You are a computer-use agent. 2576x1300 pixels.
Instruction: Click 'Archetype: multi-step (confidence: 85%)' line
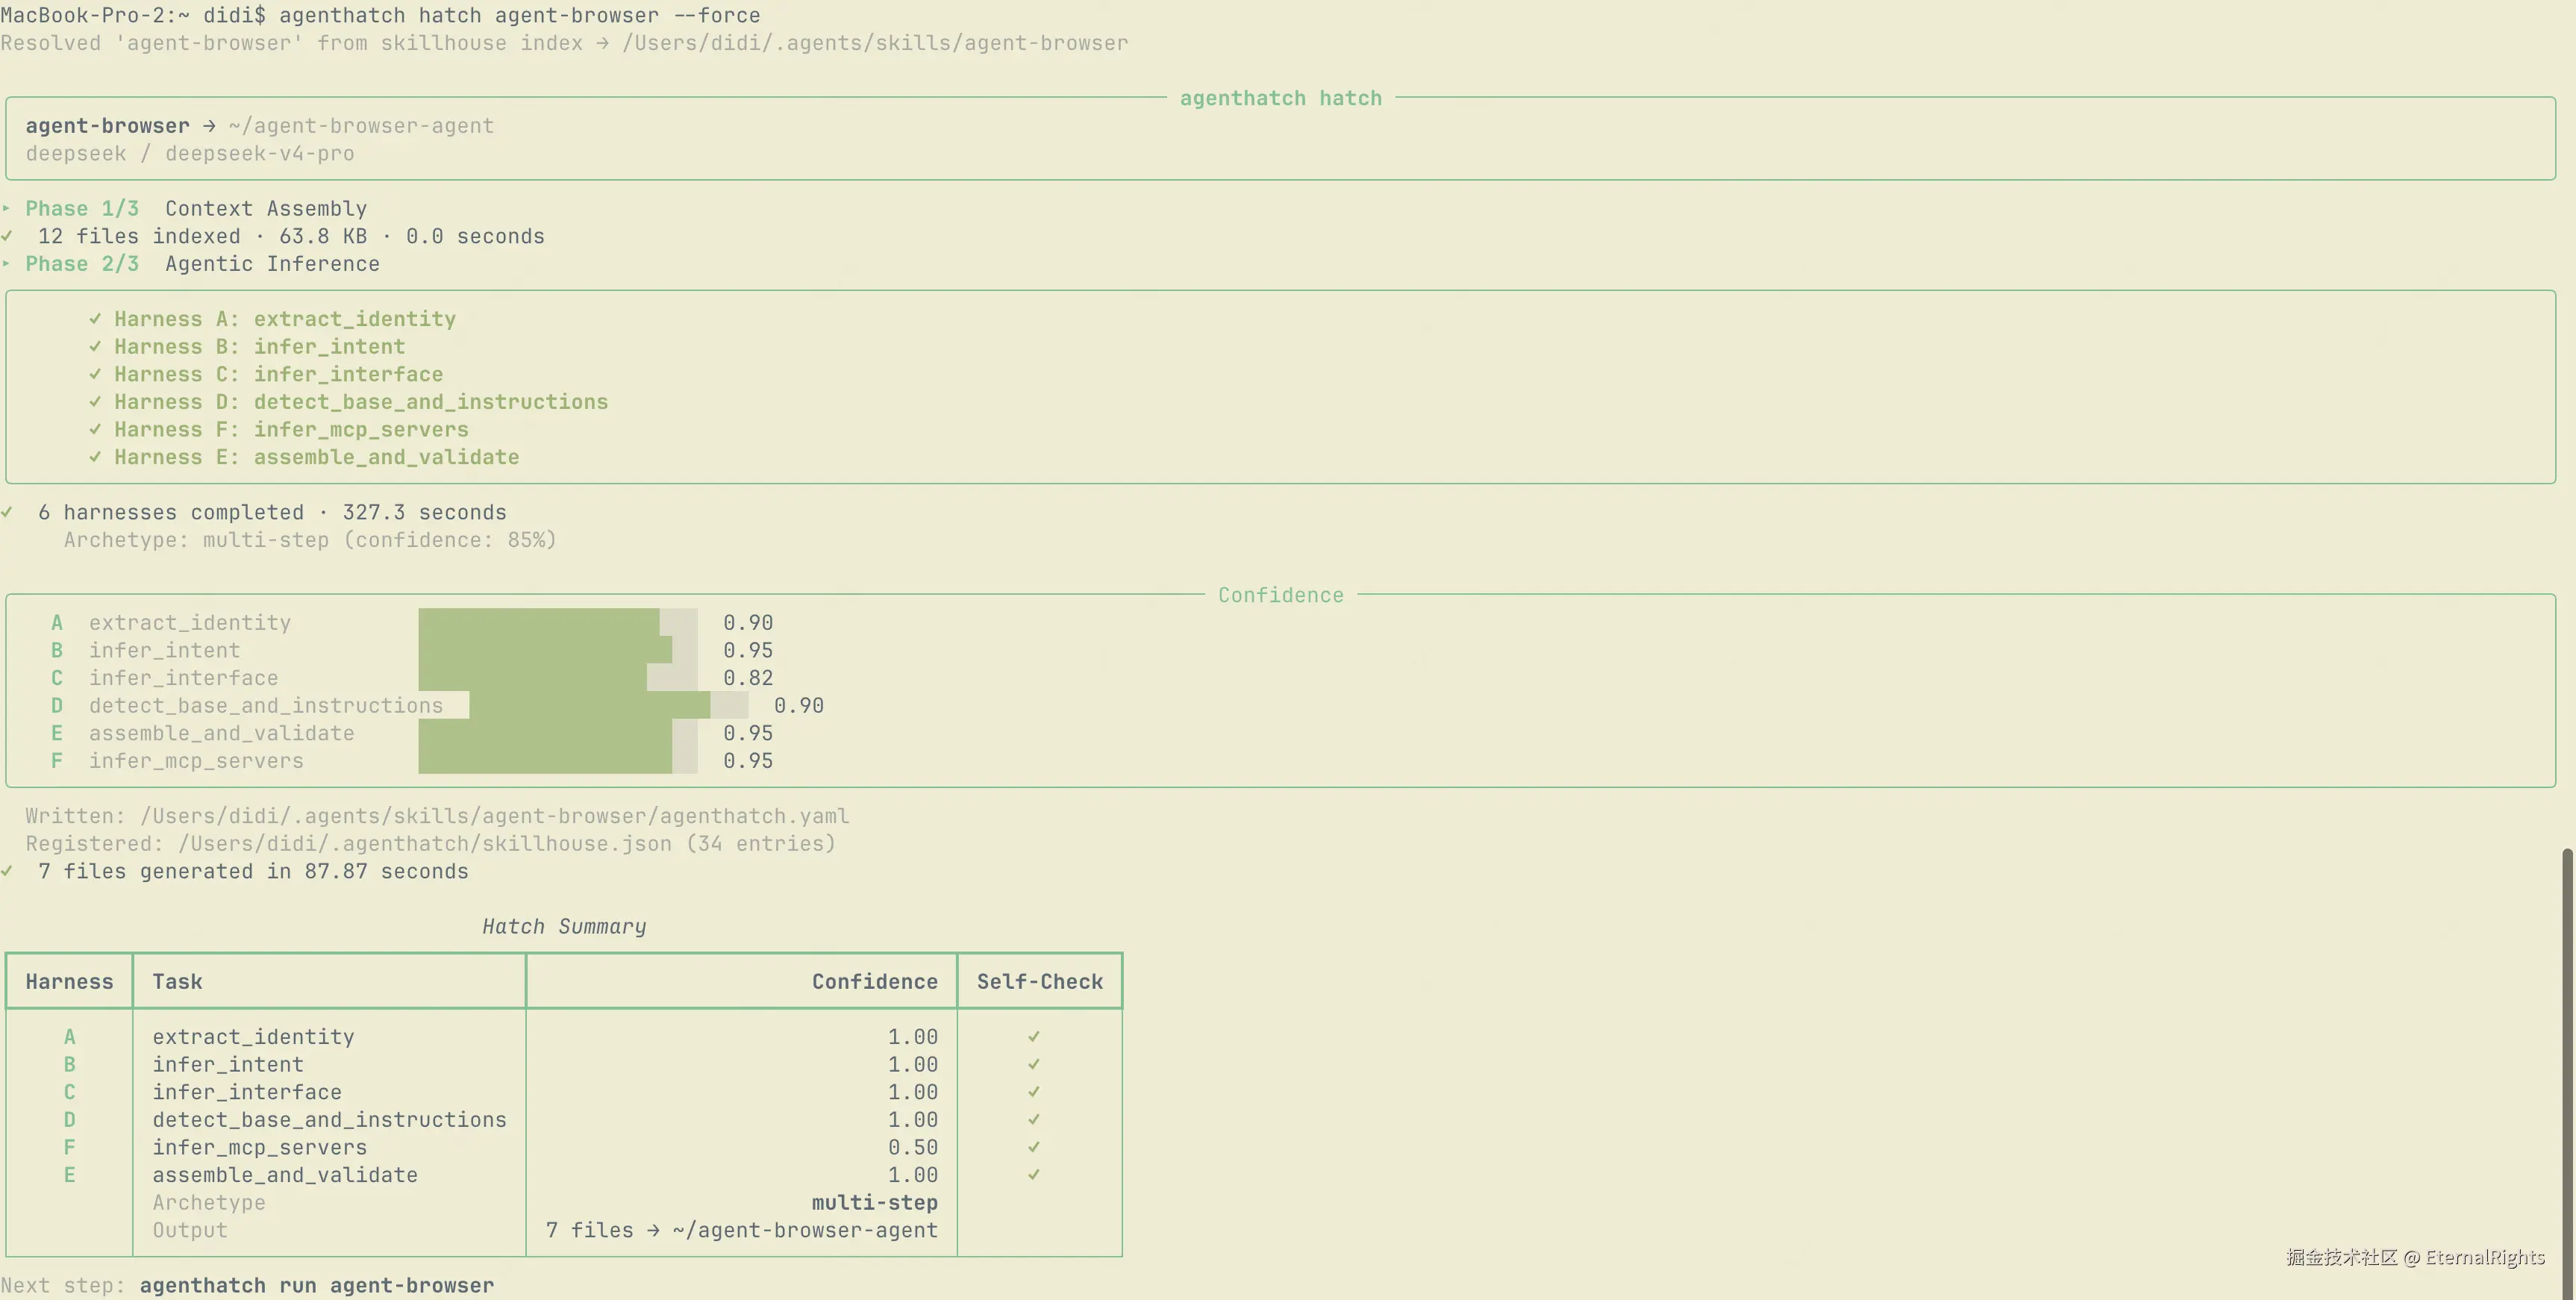310,540
